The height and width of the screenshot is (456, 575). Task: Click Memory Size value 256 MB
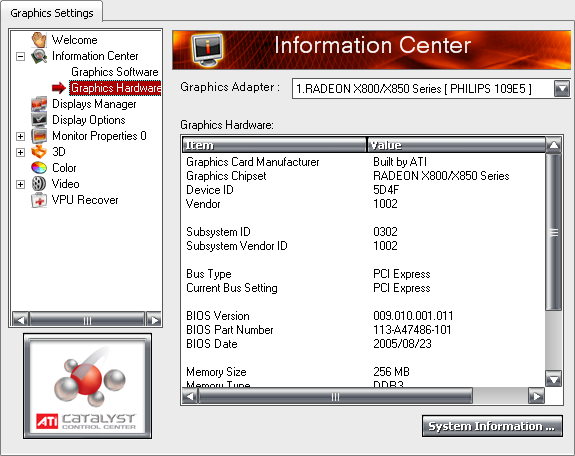pyautogui.click(x=391, y=372)
